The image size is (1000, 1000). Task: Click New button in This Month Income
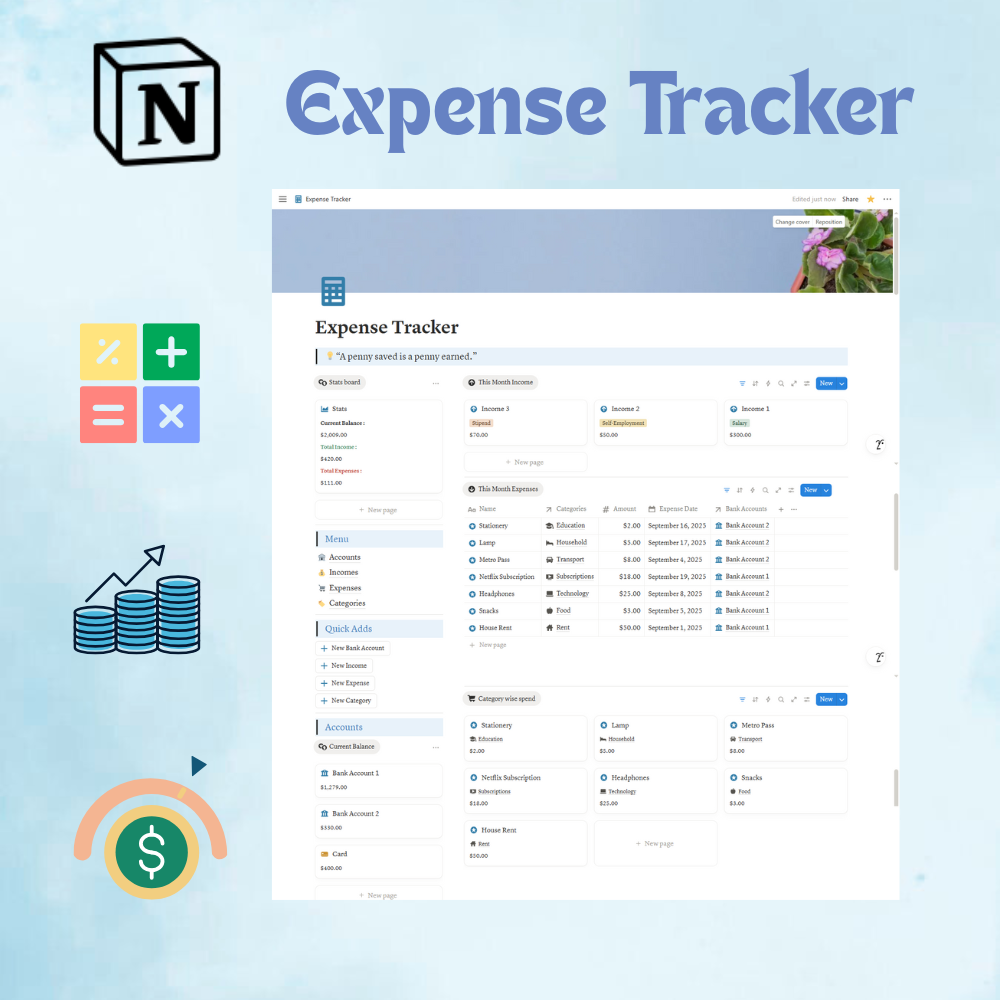tap(826, 383)
